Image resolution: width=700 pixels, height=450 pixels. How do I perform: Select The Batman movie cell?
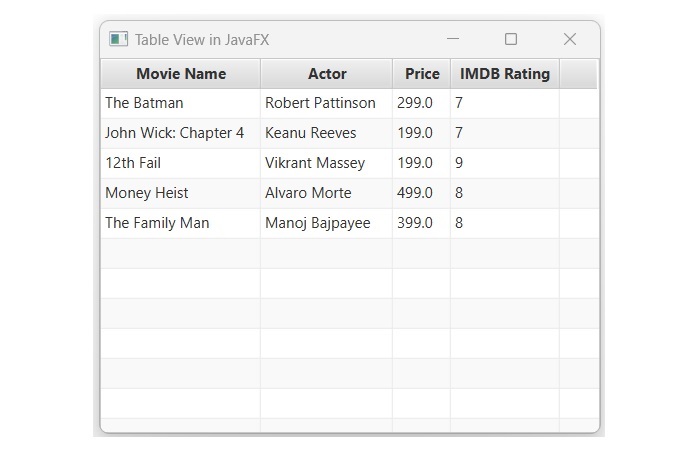coord(144,103)
